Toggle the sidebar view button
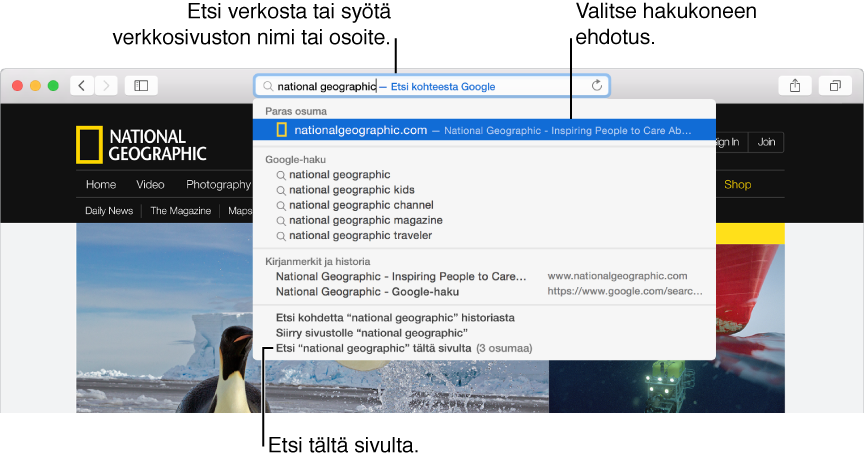The height and width of the screenshot is (464, 864). (x=141, y=86)
